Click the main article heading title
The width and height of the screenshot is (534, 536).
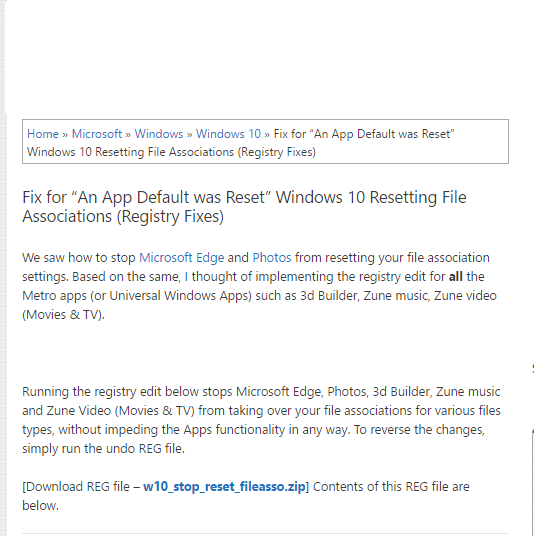(244, 207)
